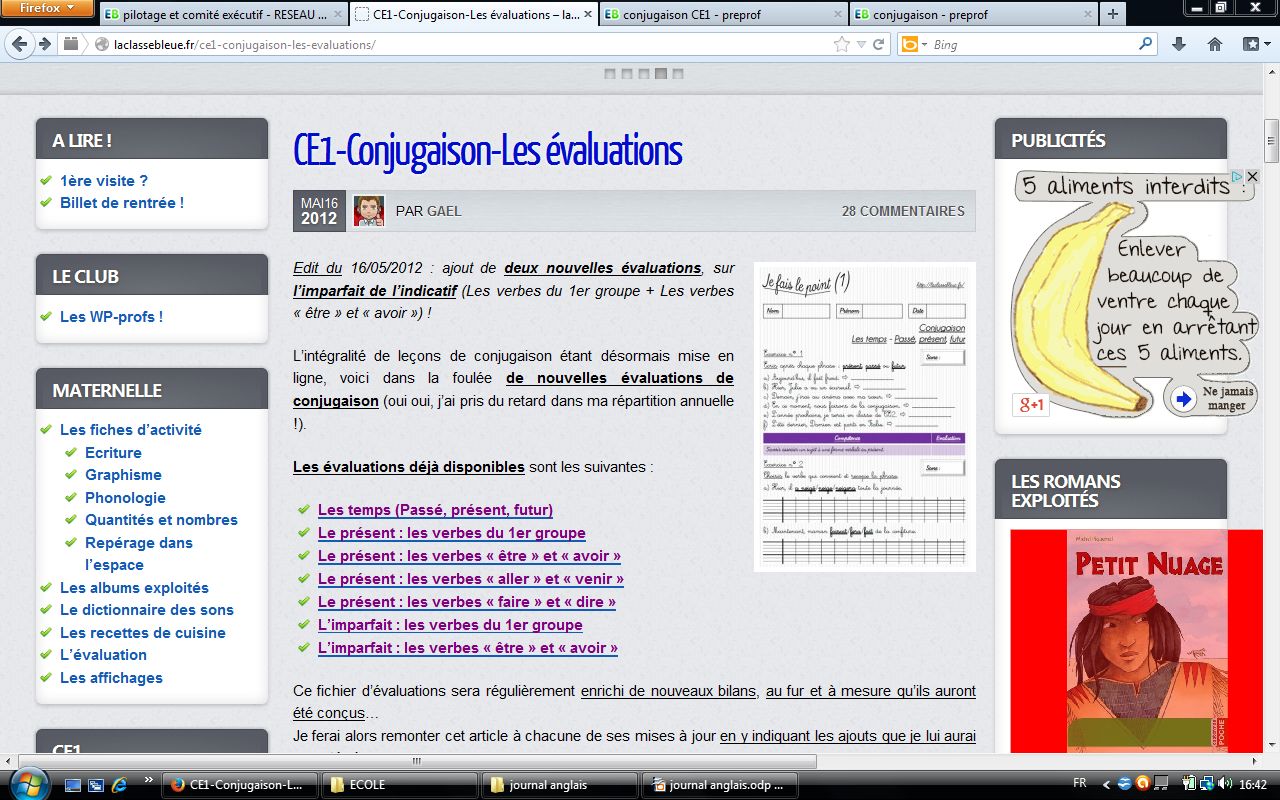Open URL history dropdown arrow in address bar

[862, 45]
